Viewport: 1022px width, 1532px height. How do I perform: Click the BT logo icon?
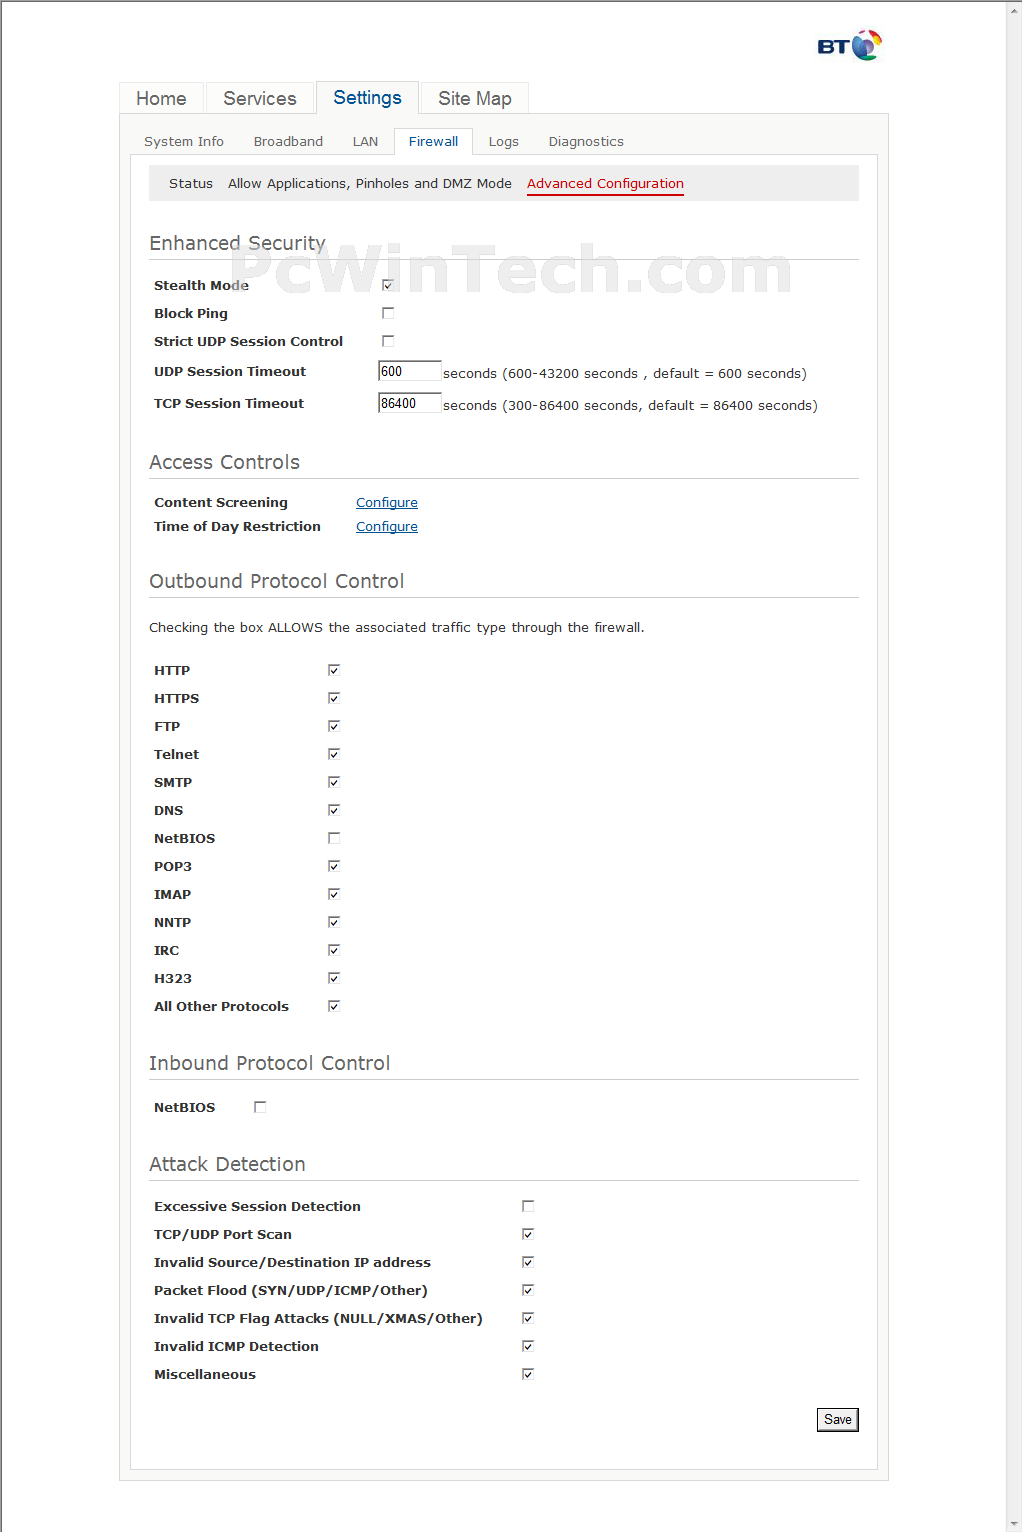point(850,46)
